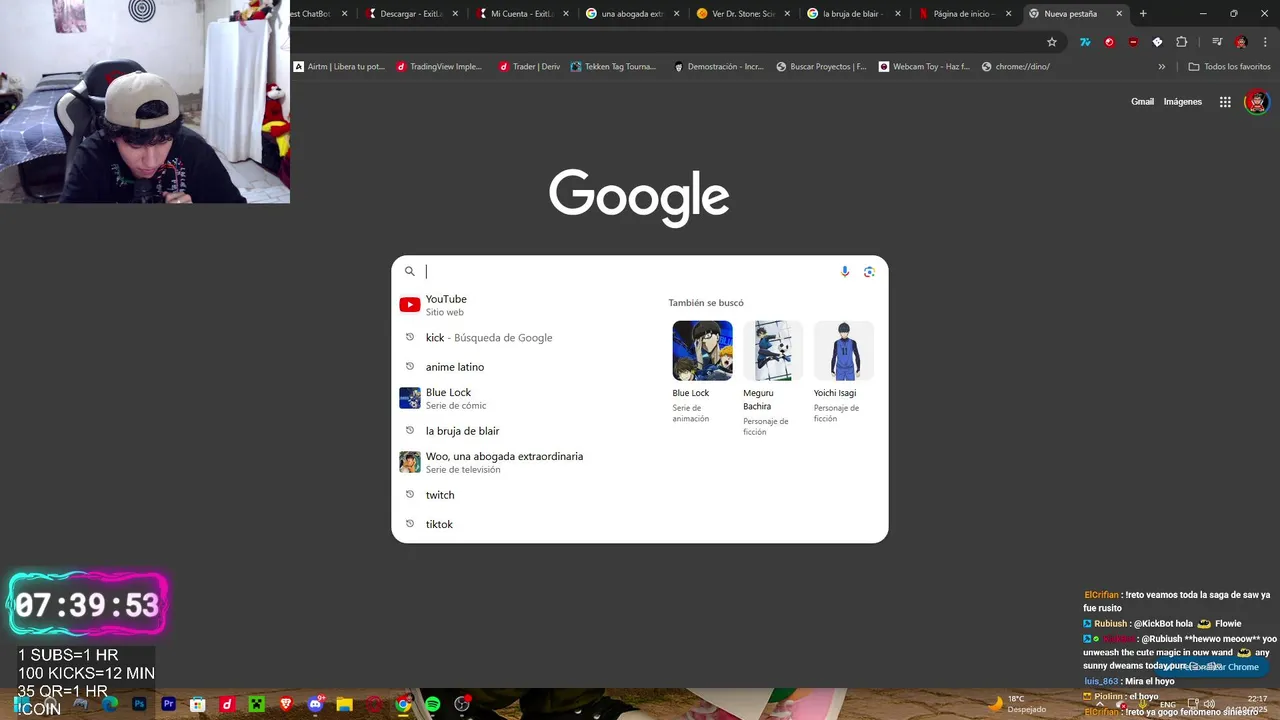Open OBS Studio from the taskbar

click(462, 704)
